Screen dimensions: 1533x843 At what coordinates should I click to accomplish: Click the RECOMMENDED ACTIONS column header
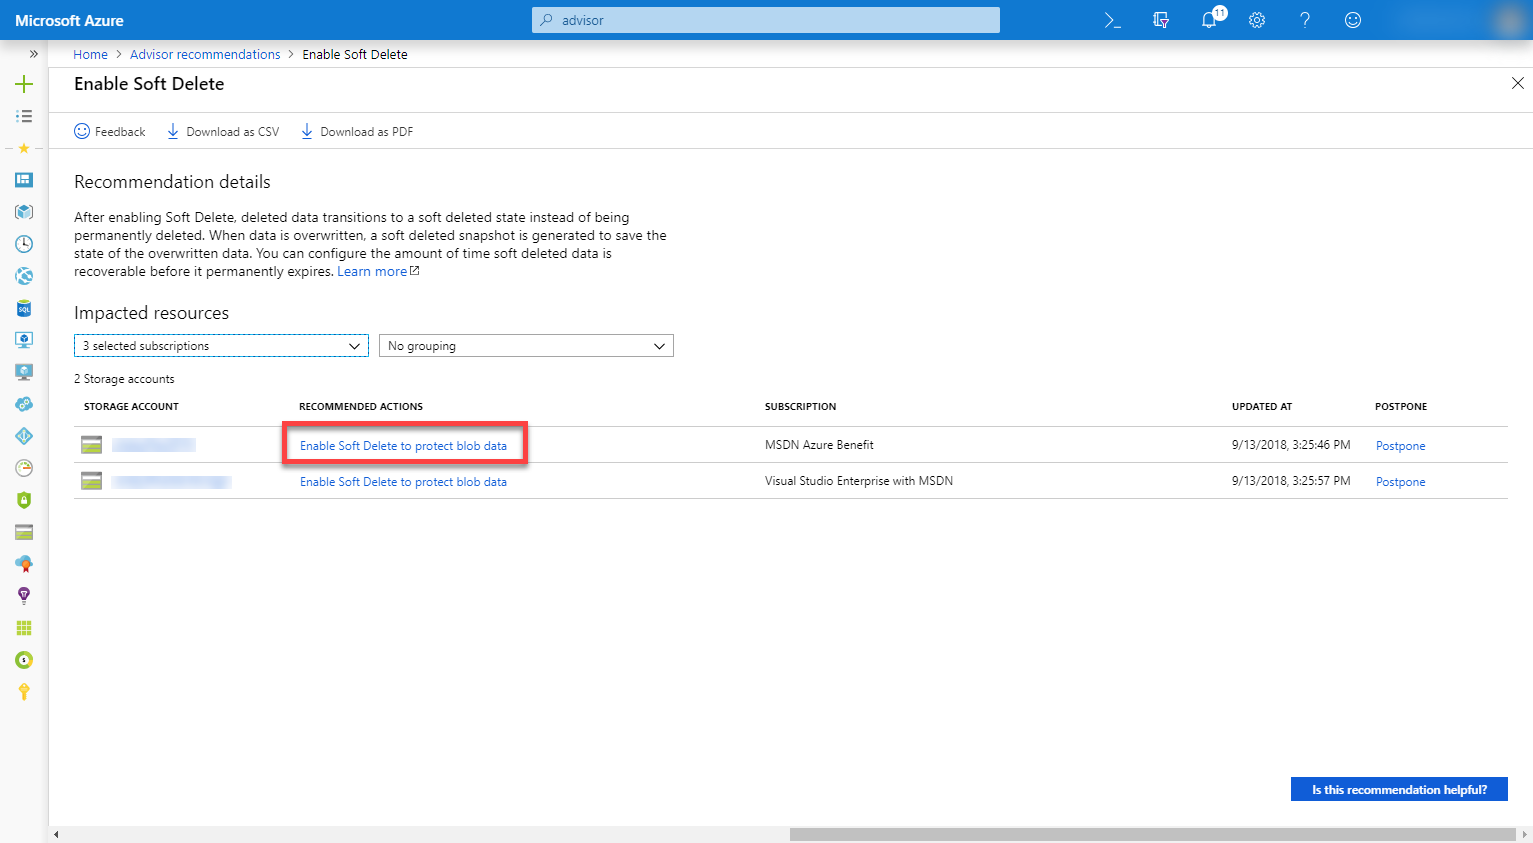pyautogui.click(x=361, y=407)
